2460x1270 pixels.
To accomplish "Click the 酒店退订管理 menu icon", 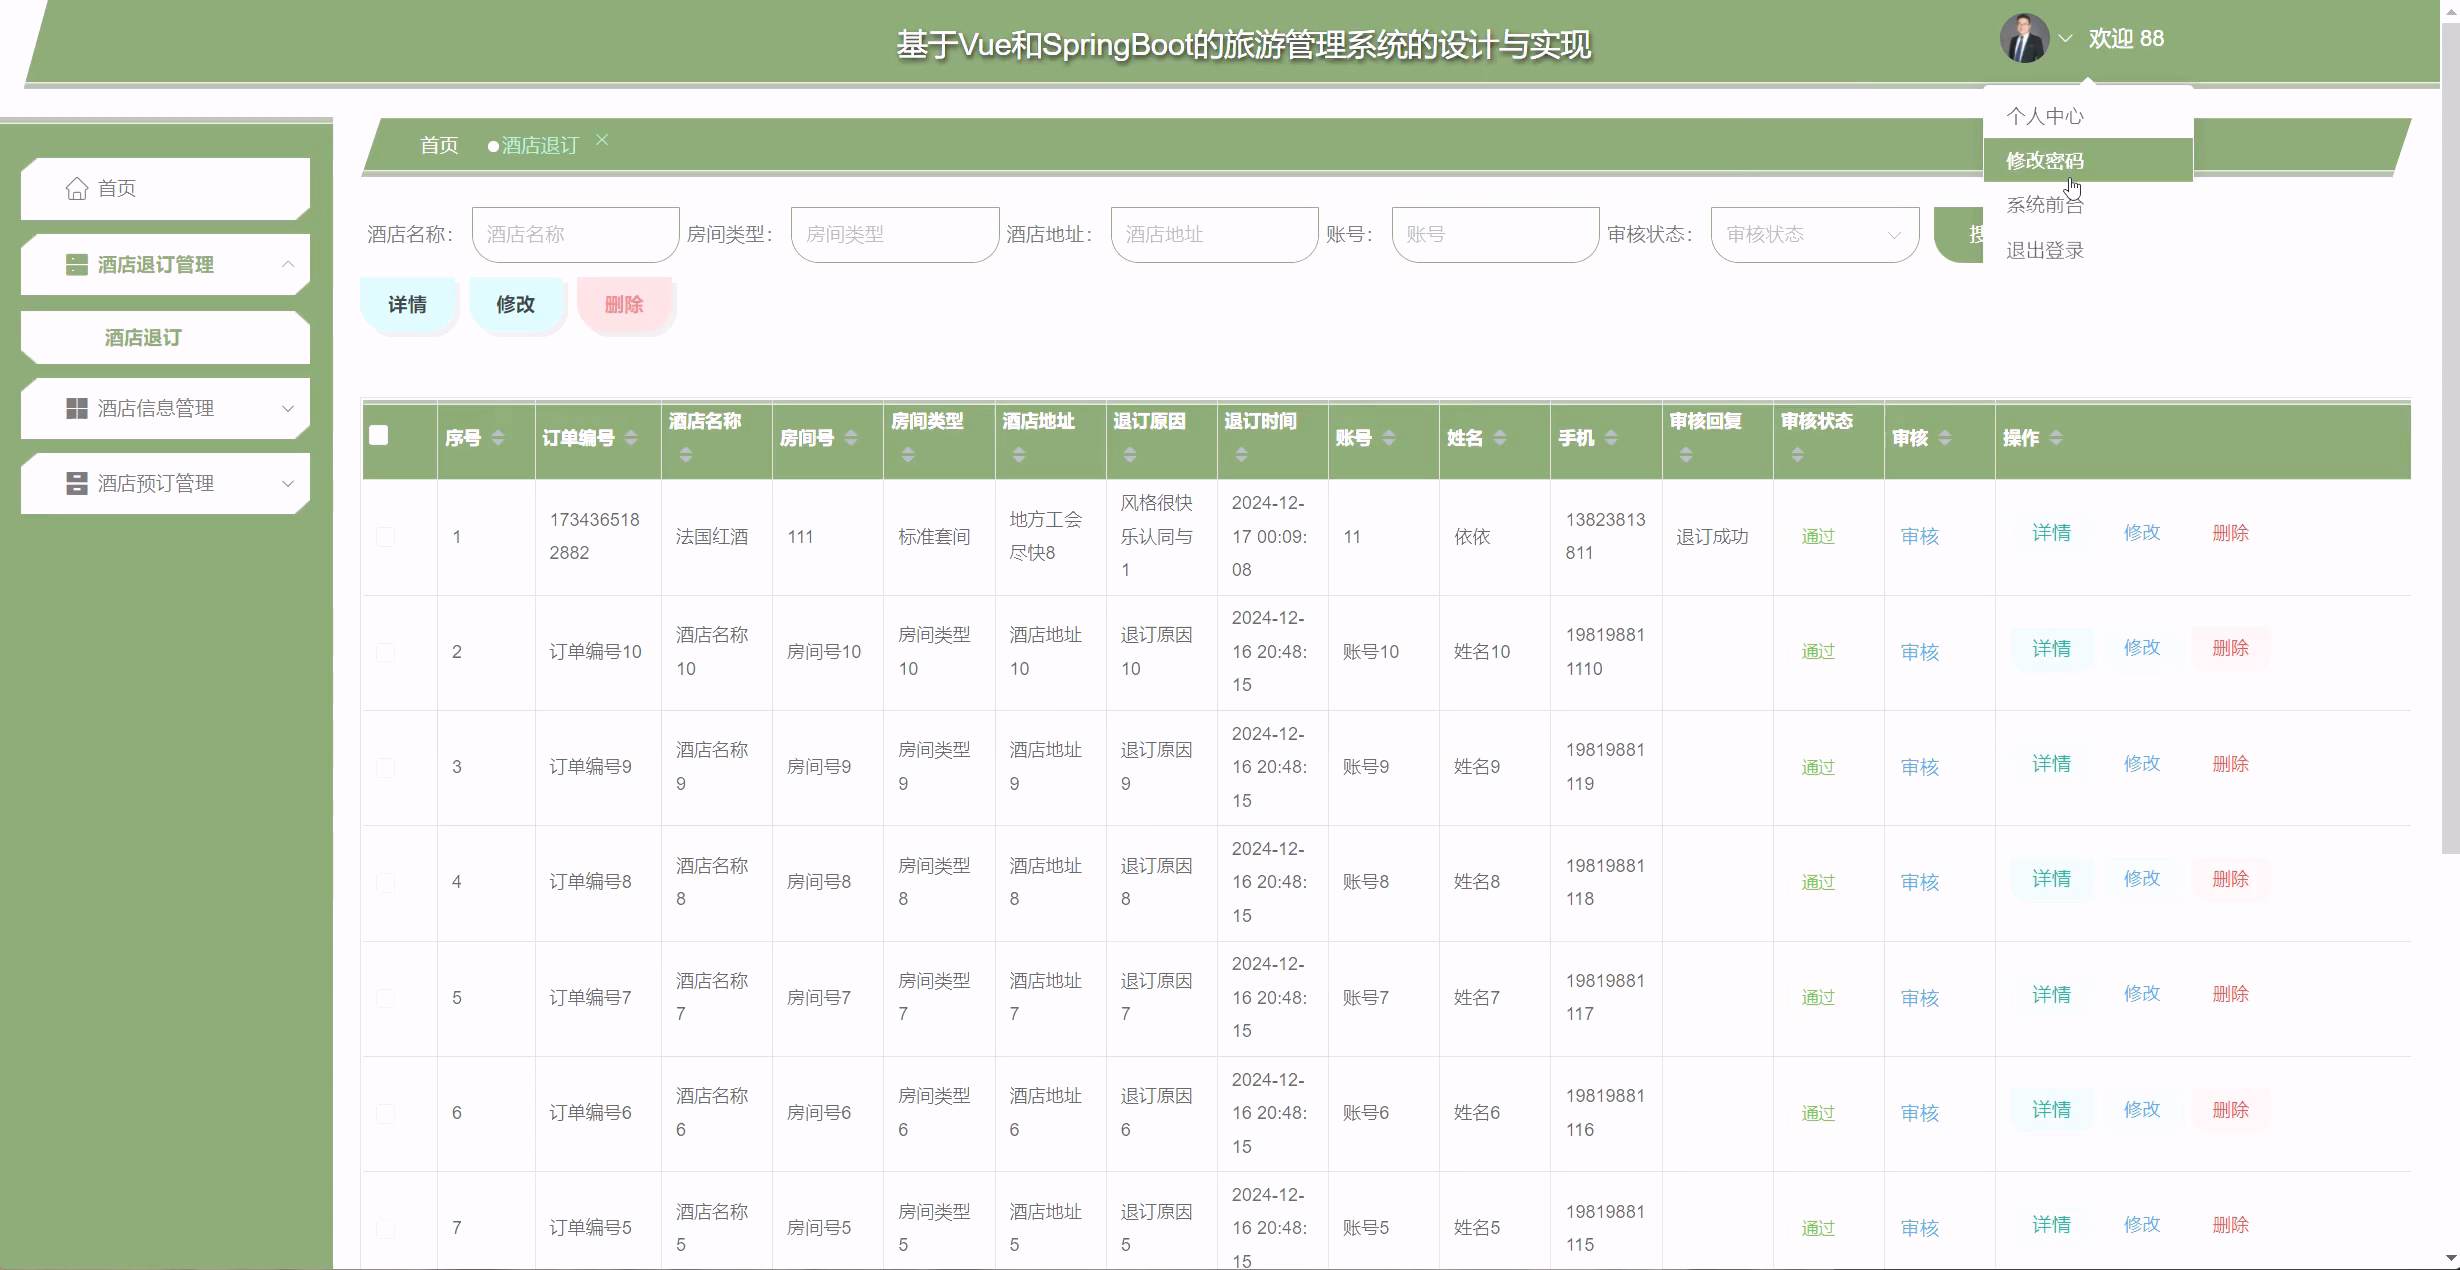I will 76,265.
